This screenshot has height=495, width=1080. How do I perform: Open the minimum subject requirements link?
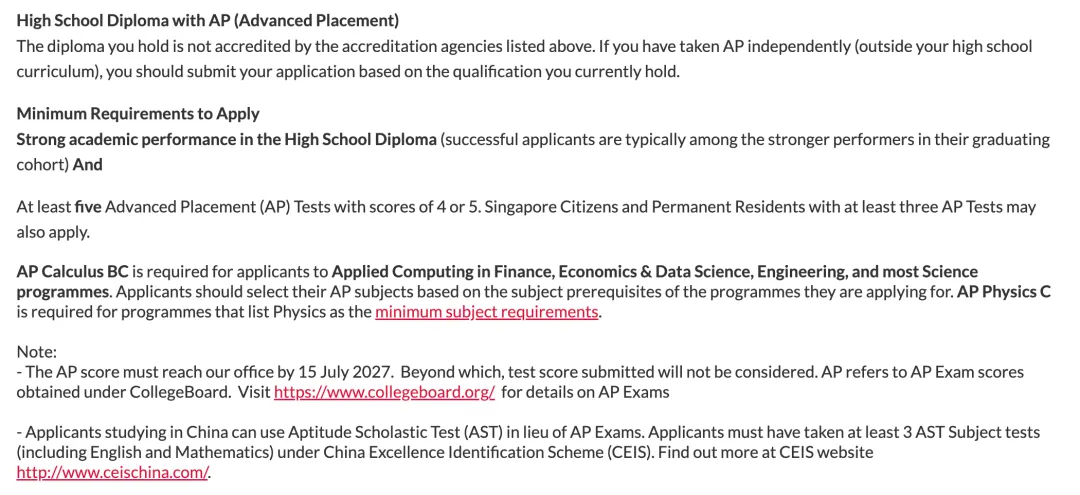(x=486, y=312)
